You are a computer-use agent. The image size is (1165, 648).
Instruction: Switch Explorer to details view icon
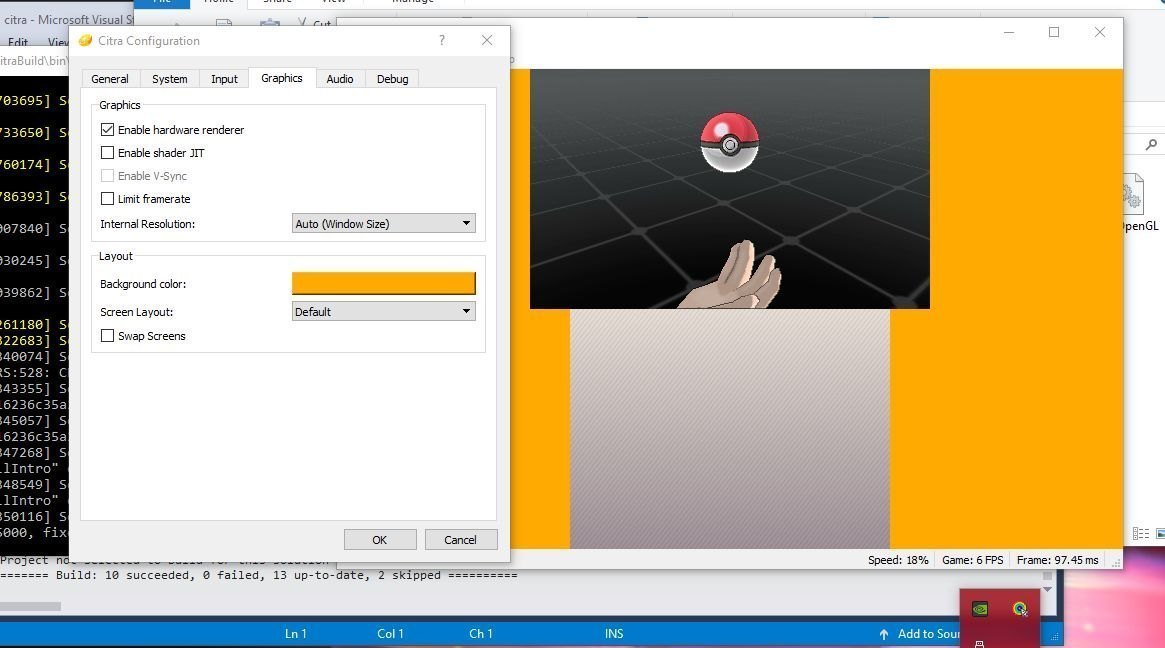[x=1140, y=534]
